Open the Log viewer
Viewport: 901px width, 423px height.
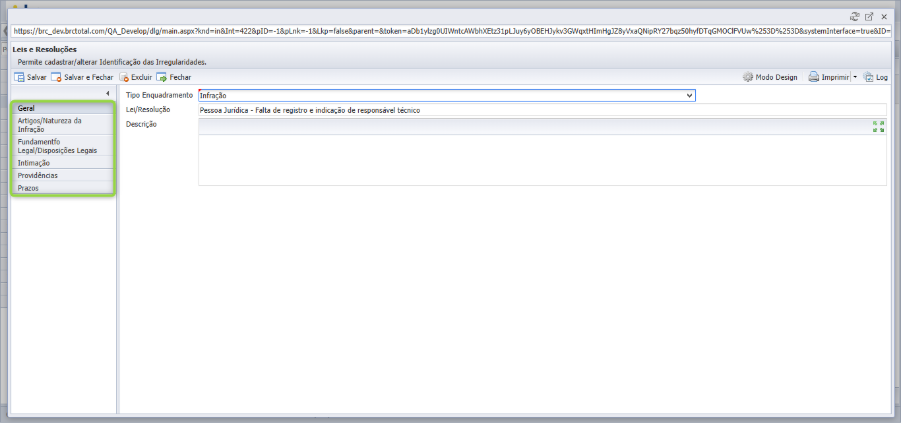click(x=876, y=77)
